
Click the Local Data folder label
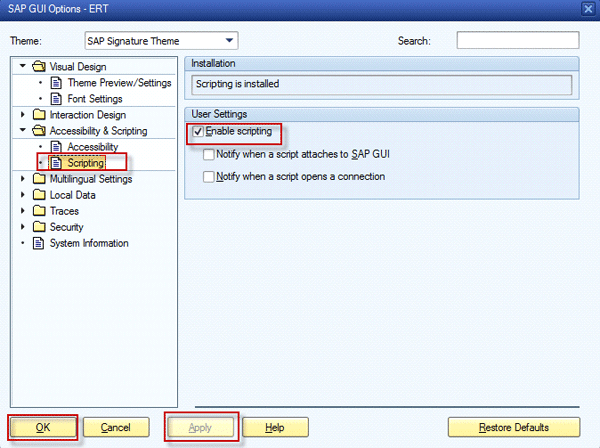click(x=73, y=195)
